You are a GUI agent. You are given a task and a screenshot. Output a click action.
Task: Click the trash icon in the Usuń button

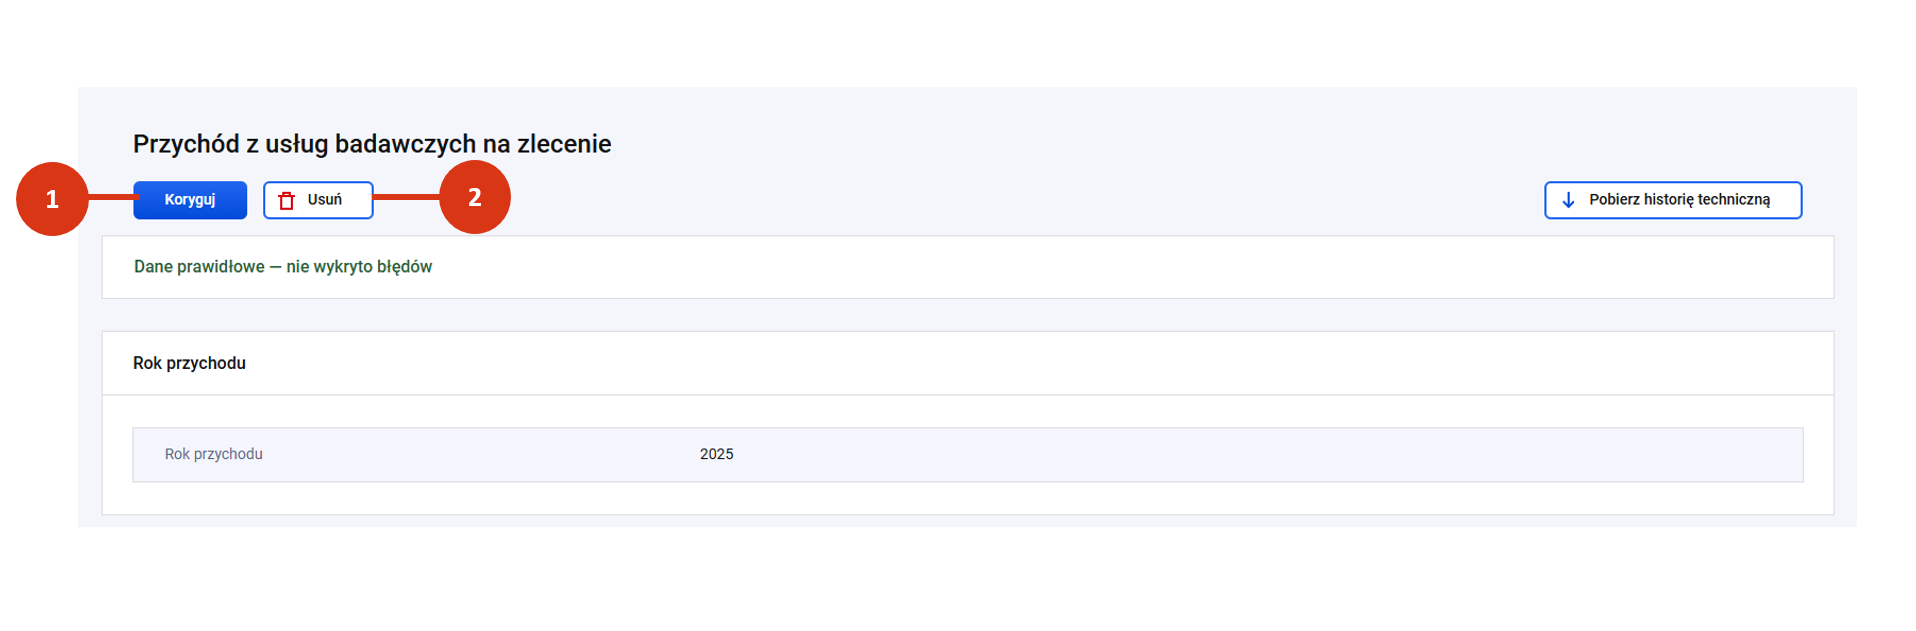287,201
